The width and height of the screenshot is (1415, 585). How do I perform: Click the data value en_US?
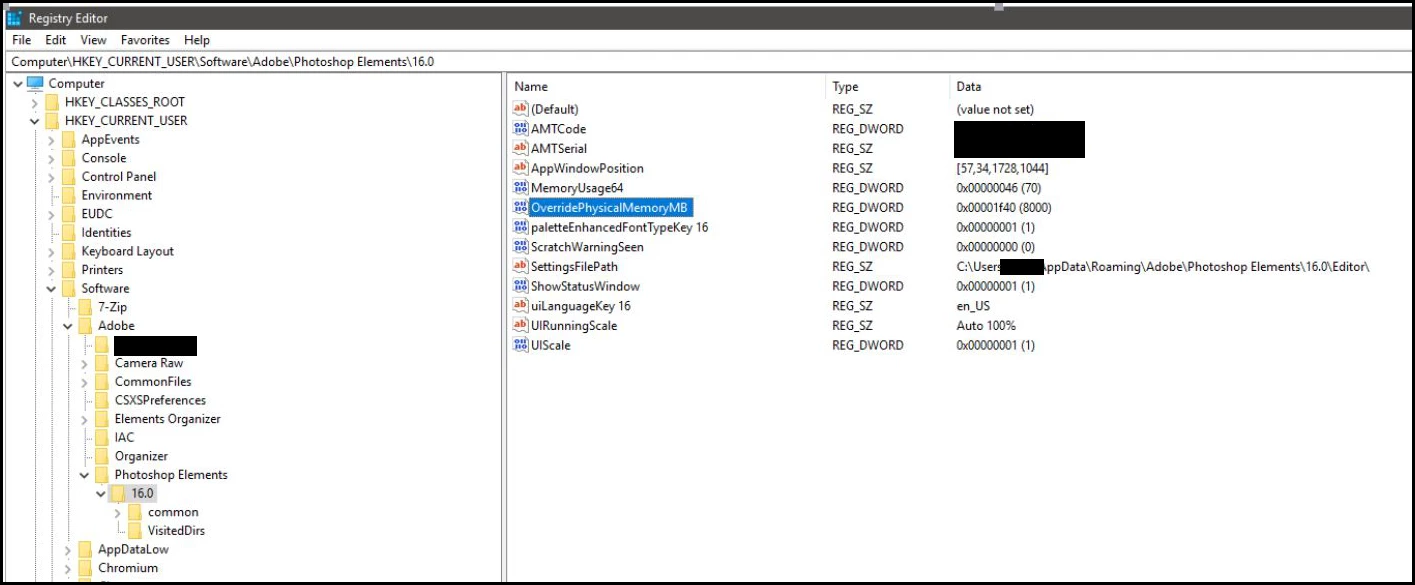(x=973, y=306)
